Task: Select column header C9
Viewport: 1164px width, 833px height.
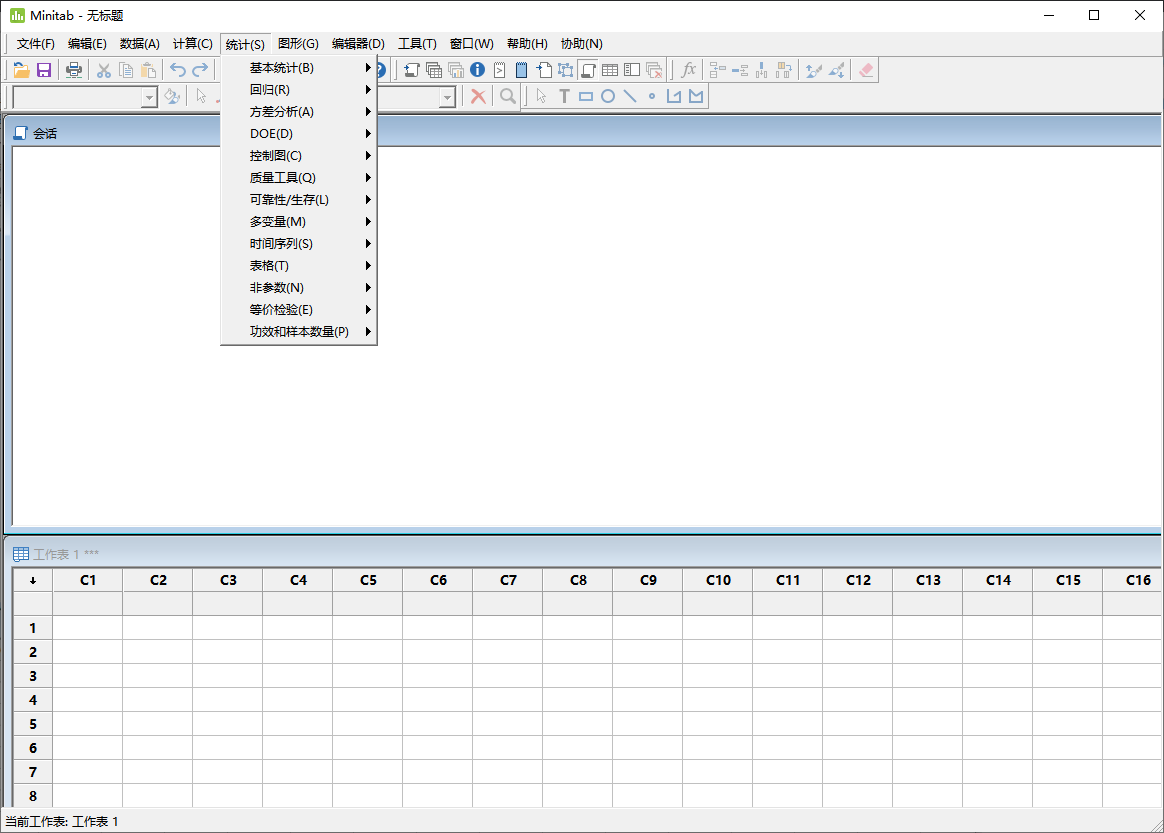Action: (x=648, y=581)
